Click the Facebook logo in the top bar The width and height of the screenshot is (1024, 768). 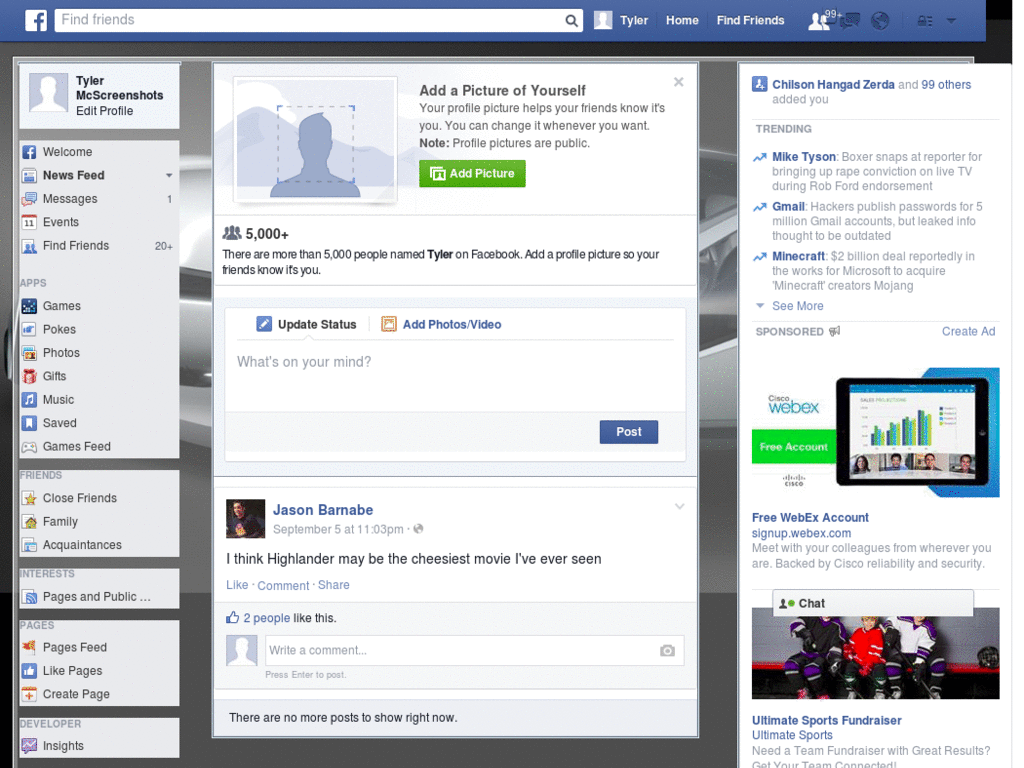36,20
